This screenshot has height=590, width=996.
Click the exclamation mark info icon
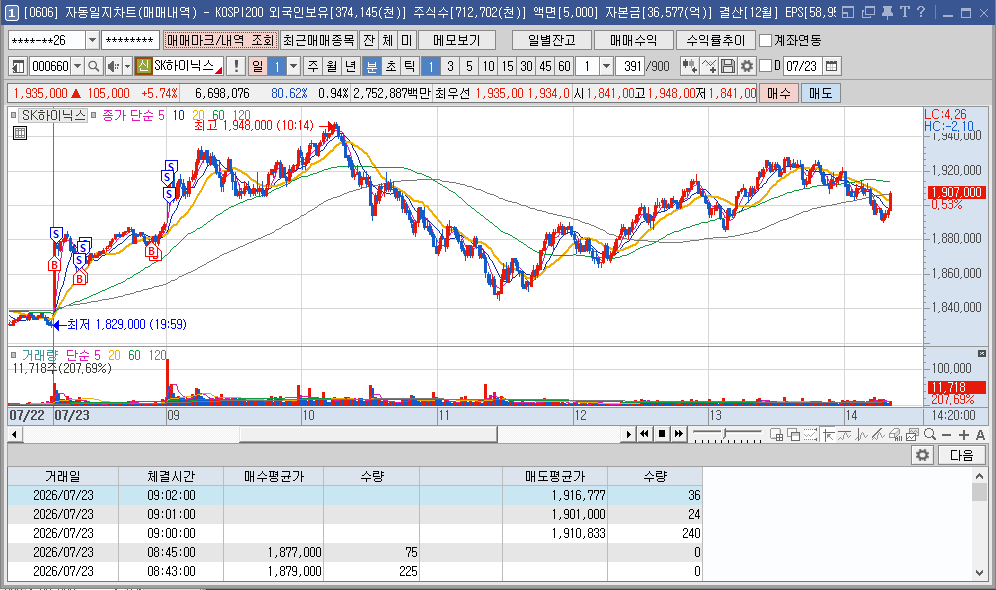tap(236, 66)
